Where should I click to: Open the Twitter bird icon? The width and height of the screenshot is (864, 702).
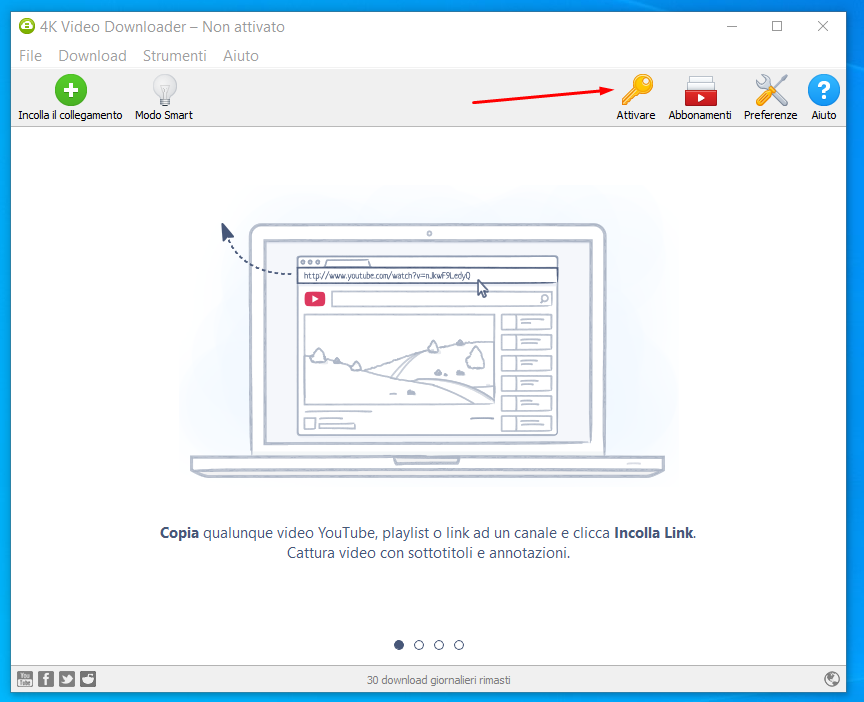(66, 678)
